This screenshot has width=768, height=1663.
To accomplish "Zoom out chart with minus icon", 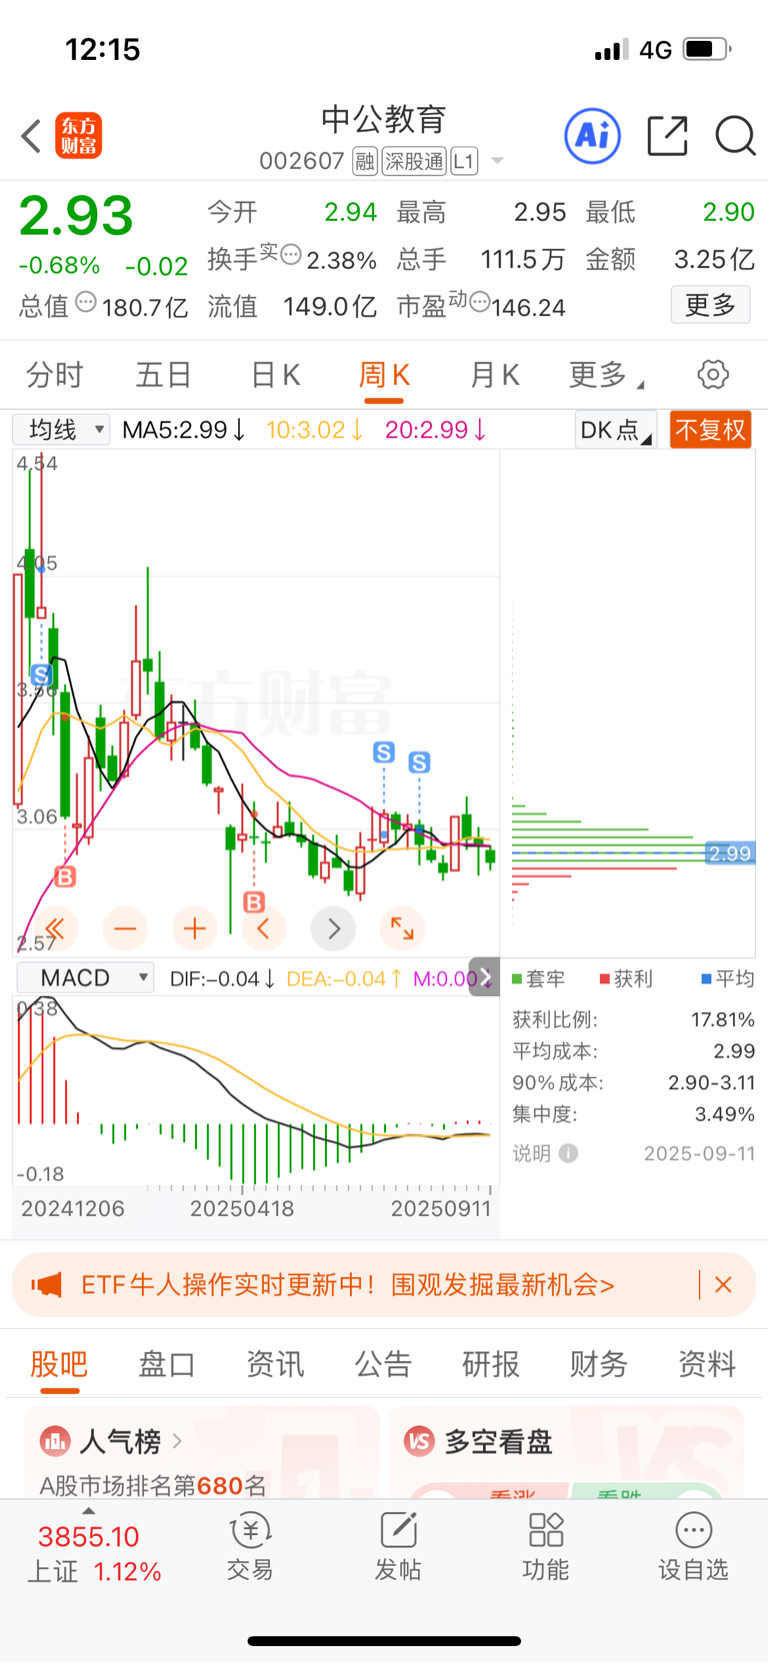I will (x=125, y=929).
